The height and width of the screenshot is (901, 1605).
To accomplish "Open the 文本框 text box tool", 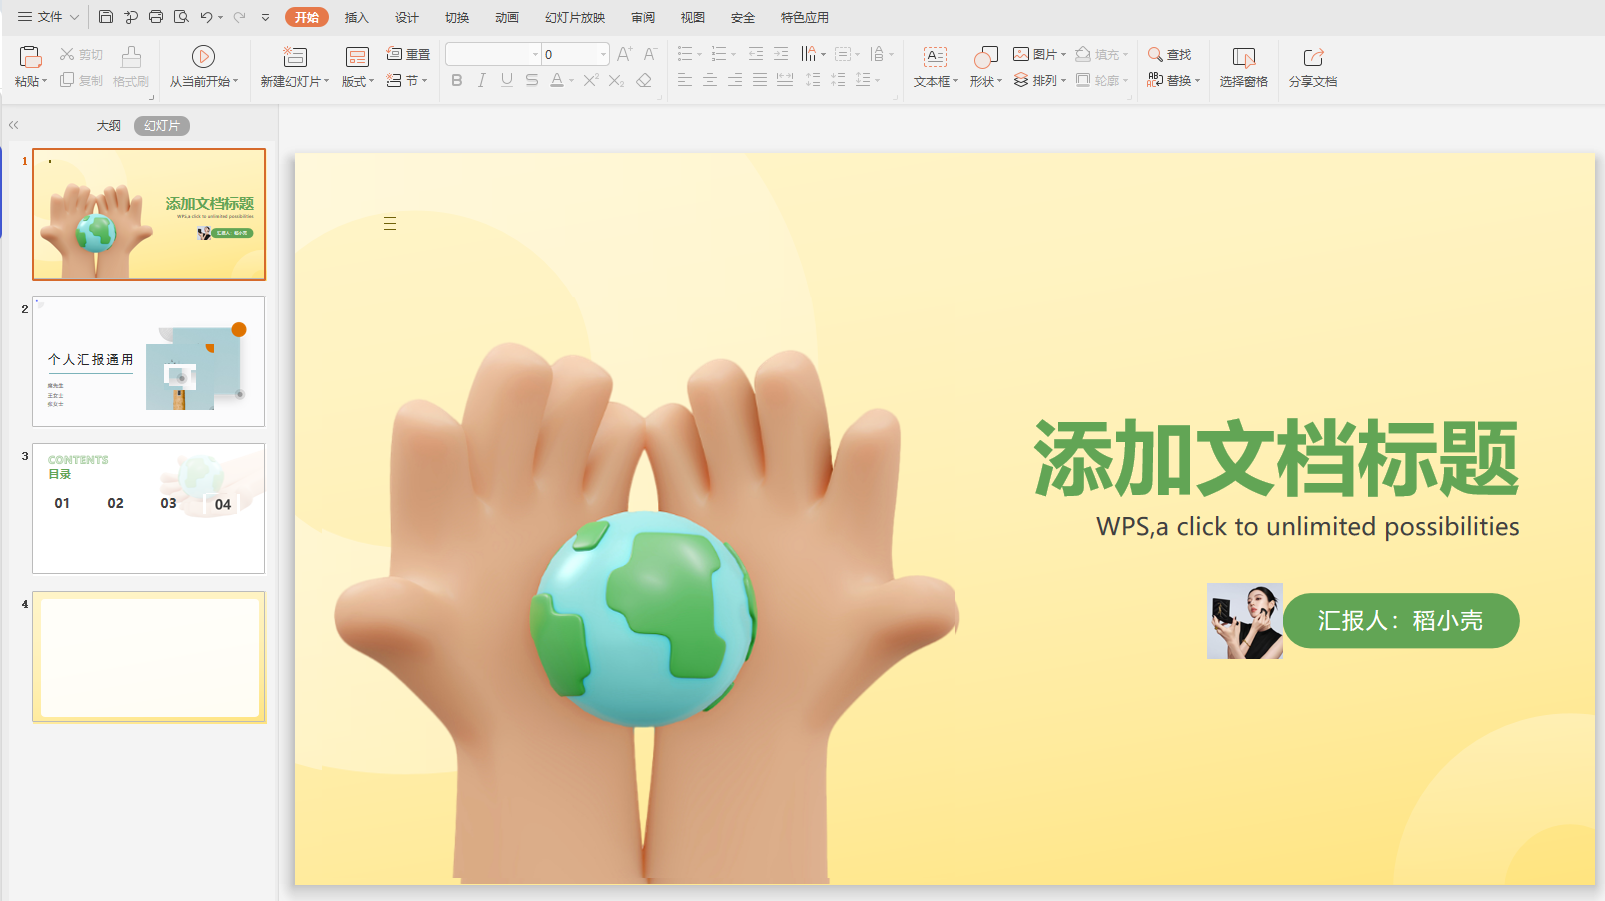I will [934, 67].
